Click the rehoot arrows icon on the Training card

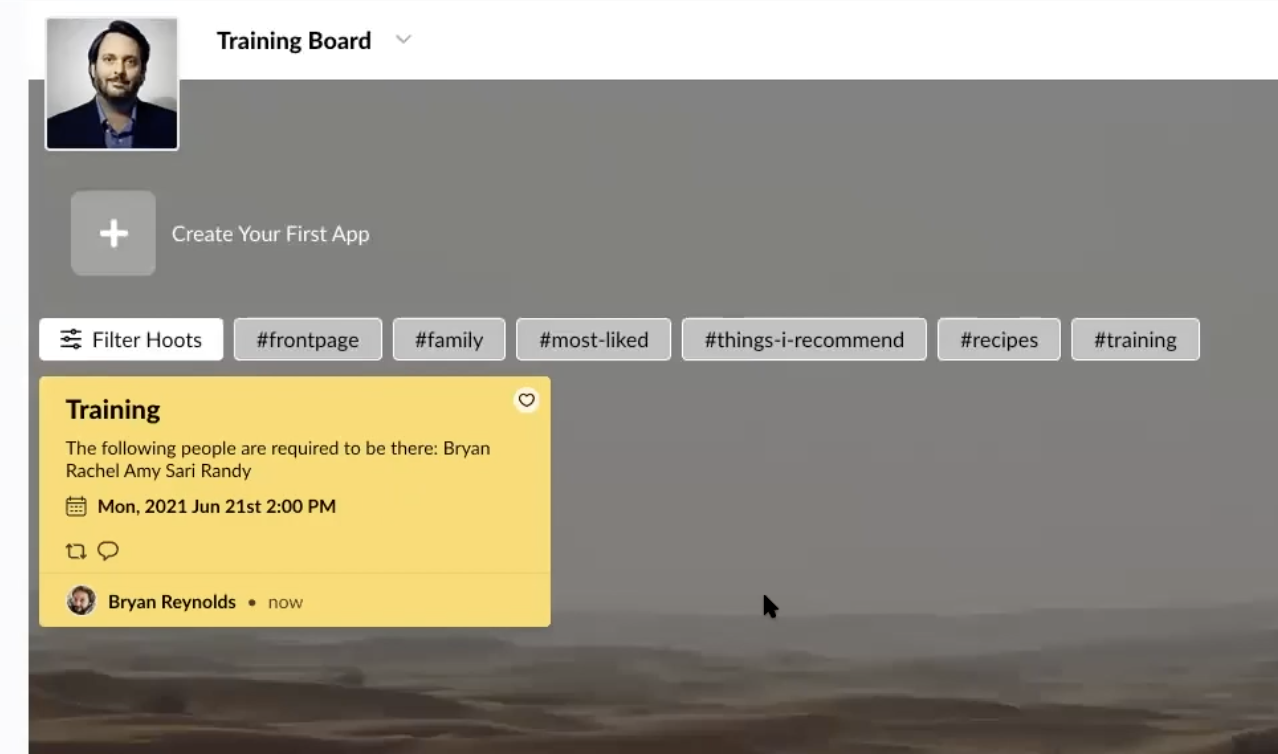[x=76, y=550]
